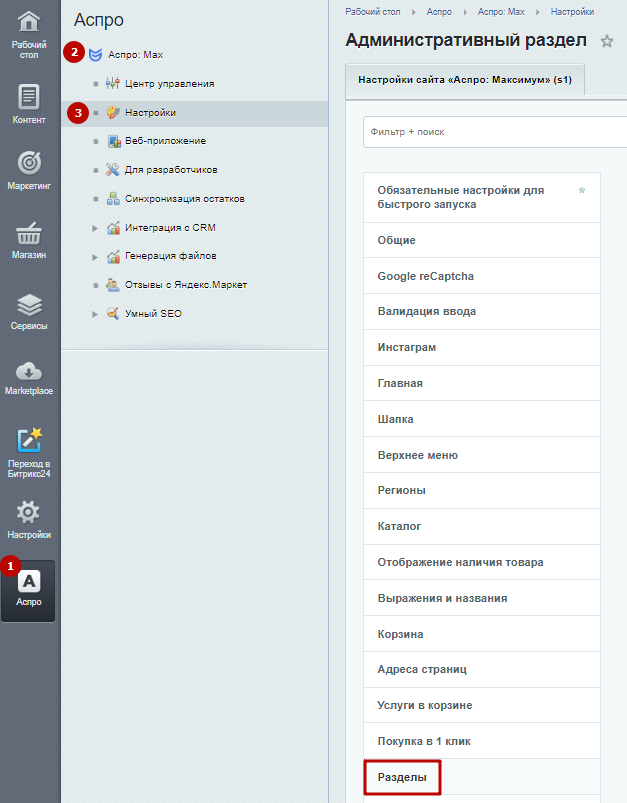627x803 pixels.
Task: Open the Настройки gear icon in sidebar
Action: (x=28, y=512)
